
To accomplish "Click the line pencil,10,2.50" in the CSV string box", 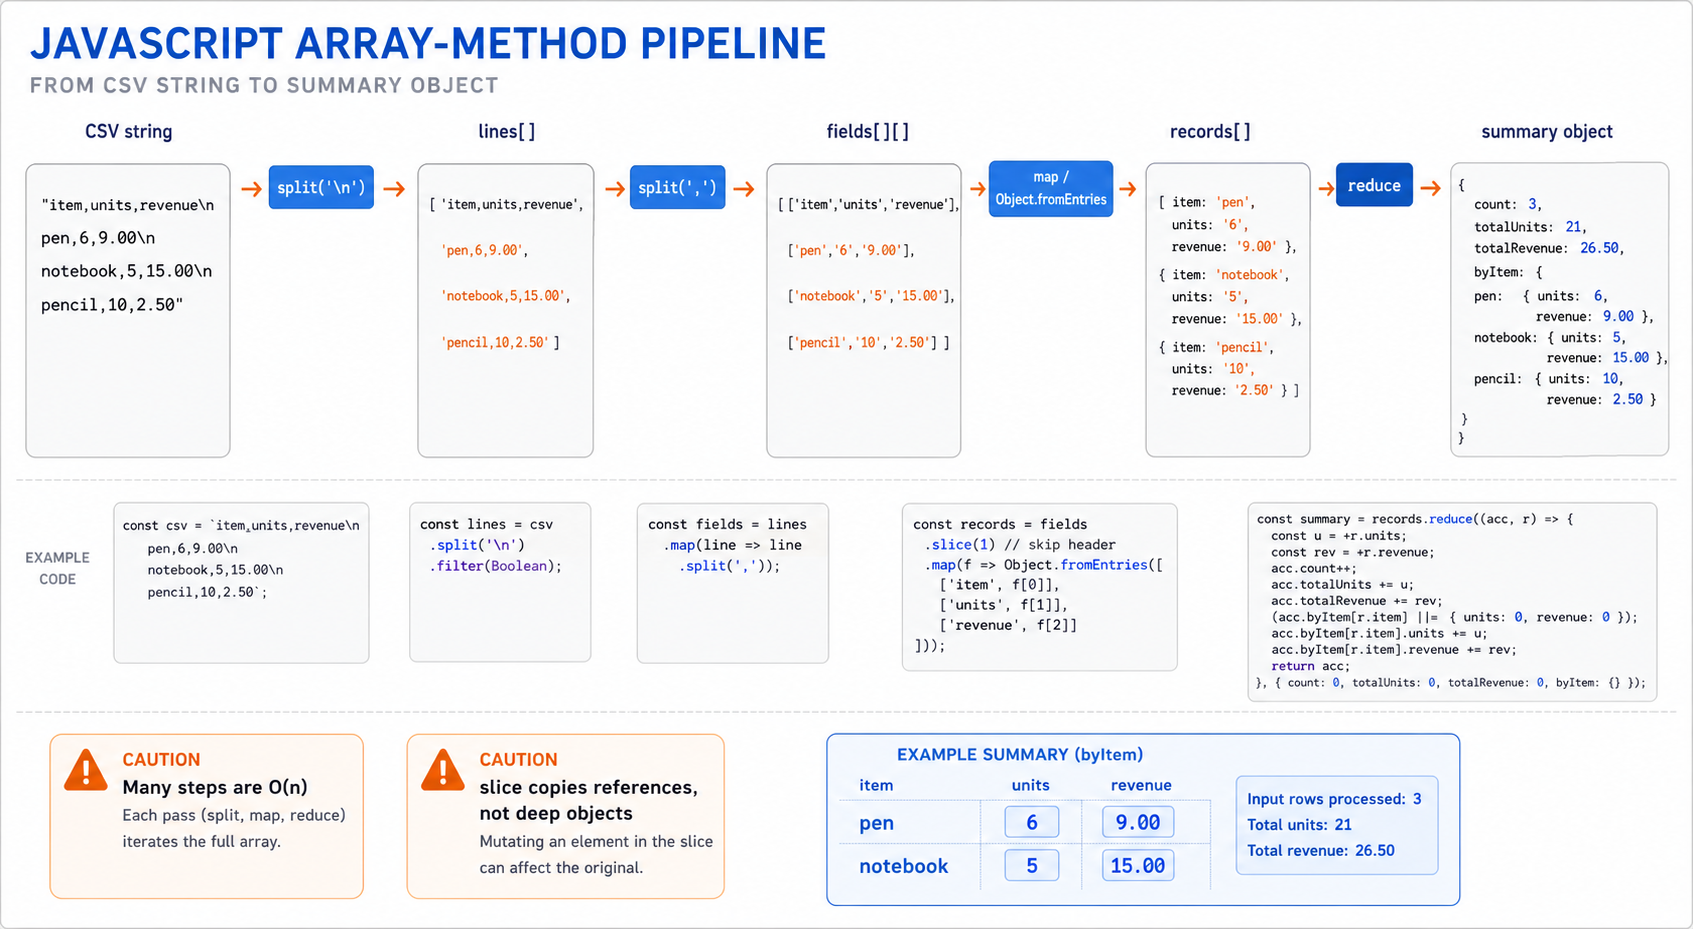I will pyautogui.click(x=112, y=305).
